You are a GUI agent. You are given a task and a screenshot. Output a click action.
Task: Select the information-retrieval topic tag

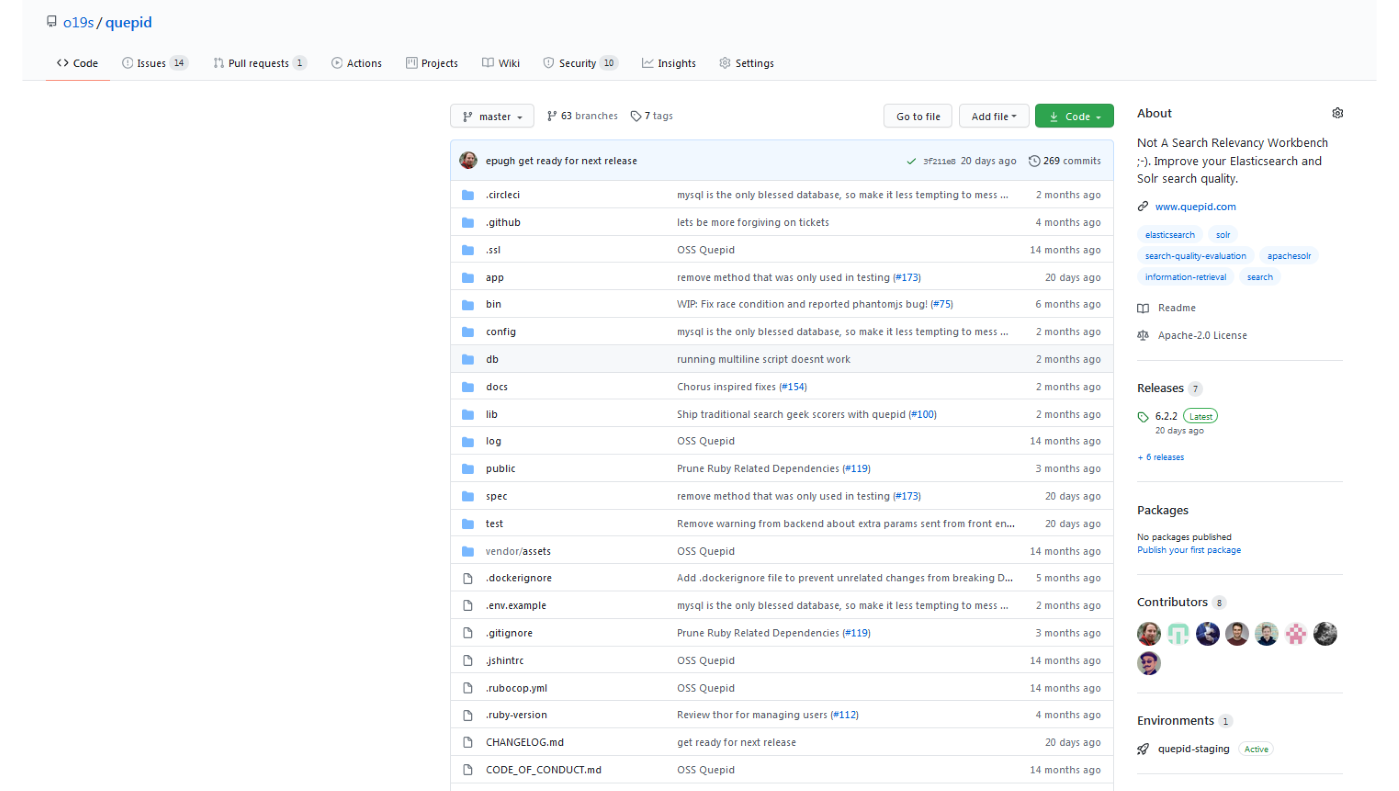1186,277
